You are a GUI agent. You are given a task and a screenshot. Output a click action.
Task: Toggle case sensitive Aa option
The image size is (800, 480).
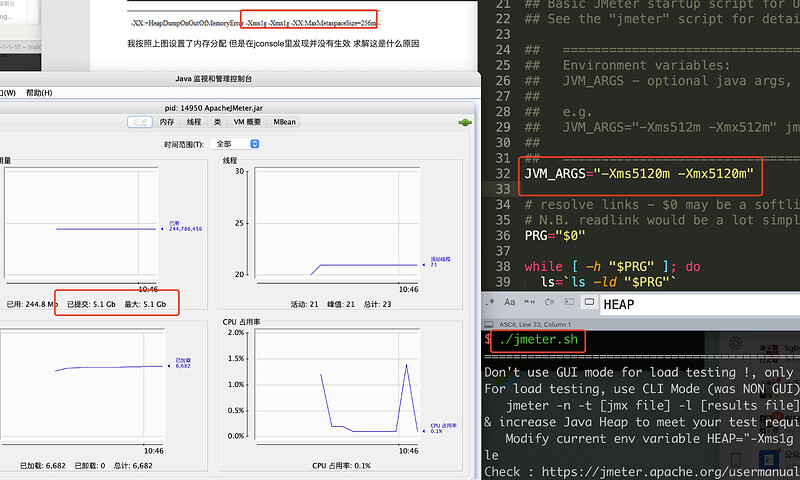510,302
